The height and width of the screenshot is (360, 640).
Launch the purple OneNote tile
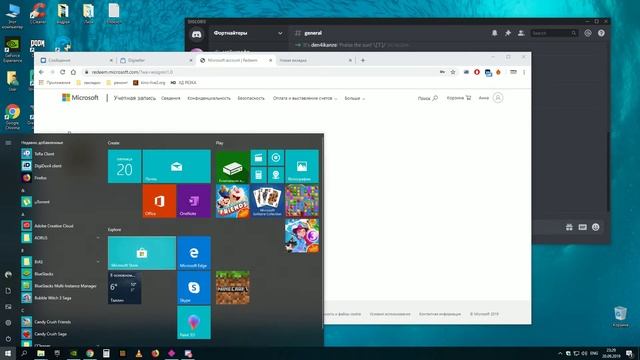194,201
